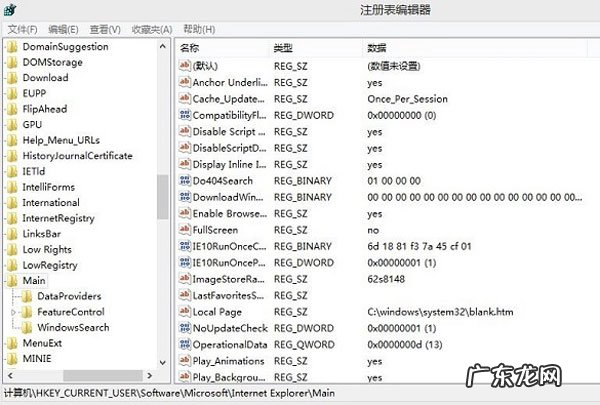The image size is (600, 405).
Task: Click the Registry Editor app icon in title bar
Action: [10, 9]
